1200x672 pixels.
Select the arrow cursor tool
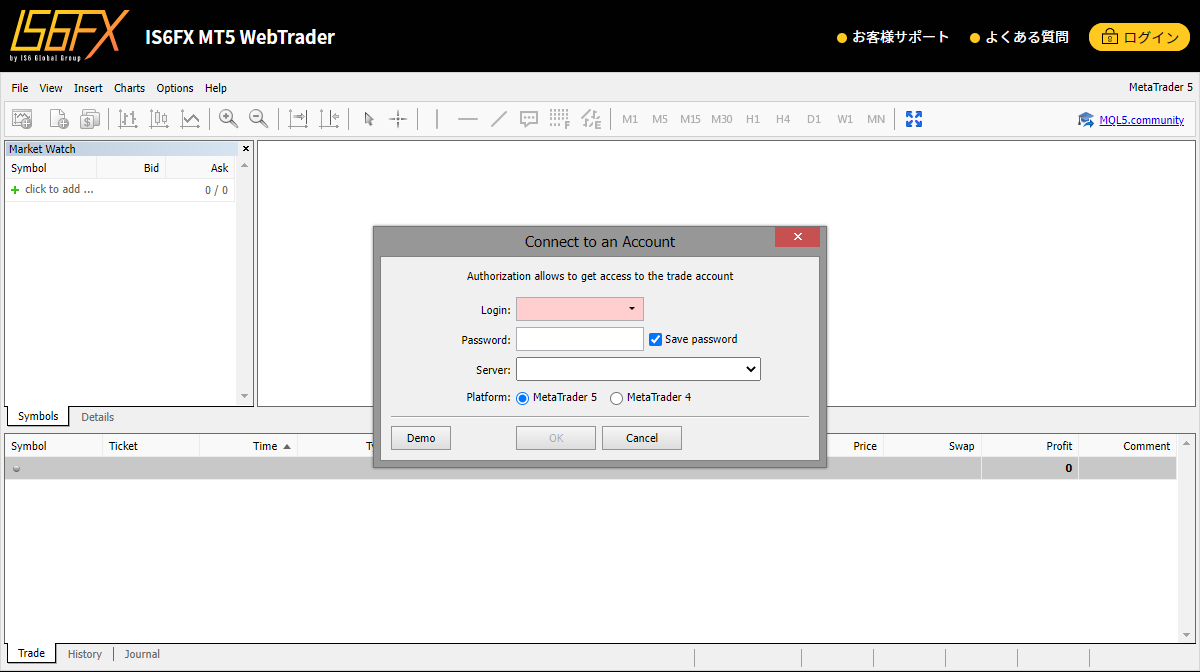pos(368,119)
